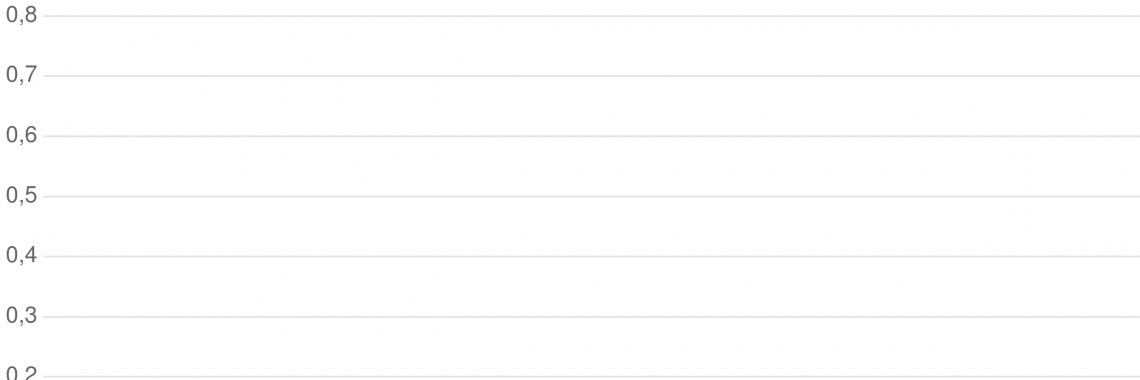Select the 0,4 horizontal gridline
Viewport: 1140px width, 380px height.
pyautogui.click(x=592, y=256)
